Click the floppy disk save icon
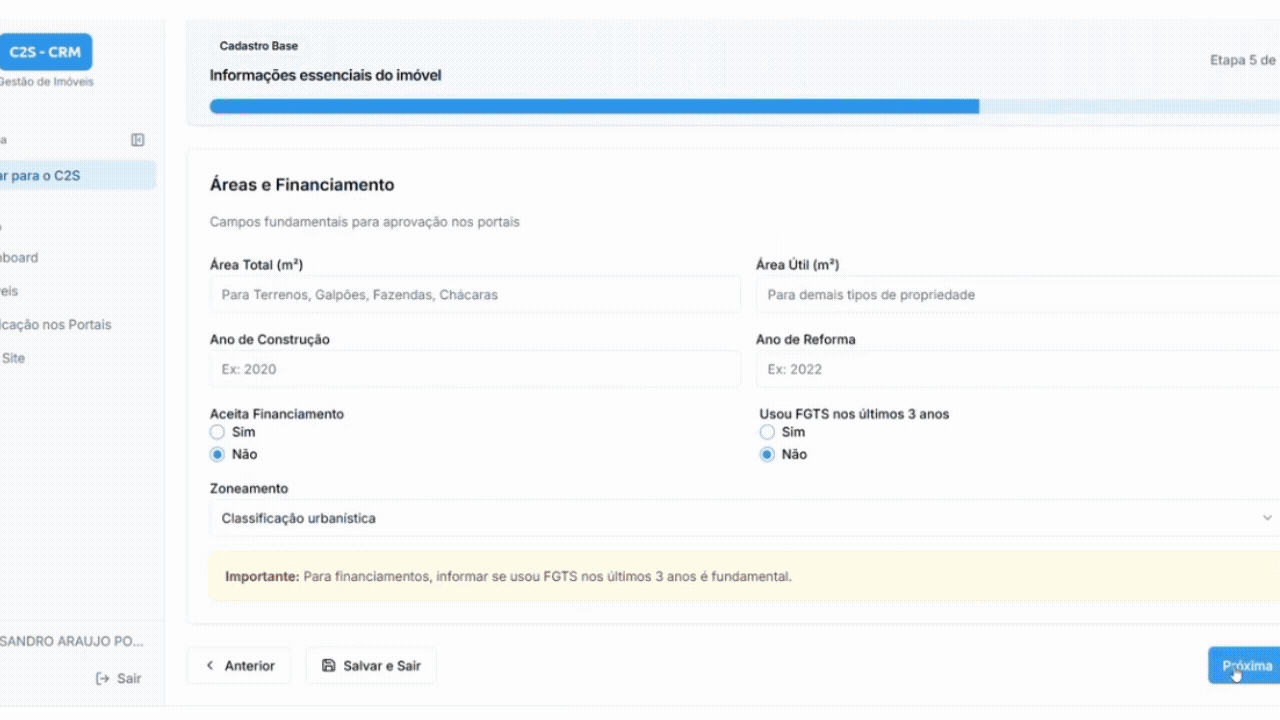The image size is (1280, 720). 328,666
